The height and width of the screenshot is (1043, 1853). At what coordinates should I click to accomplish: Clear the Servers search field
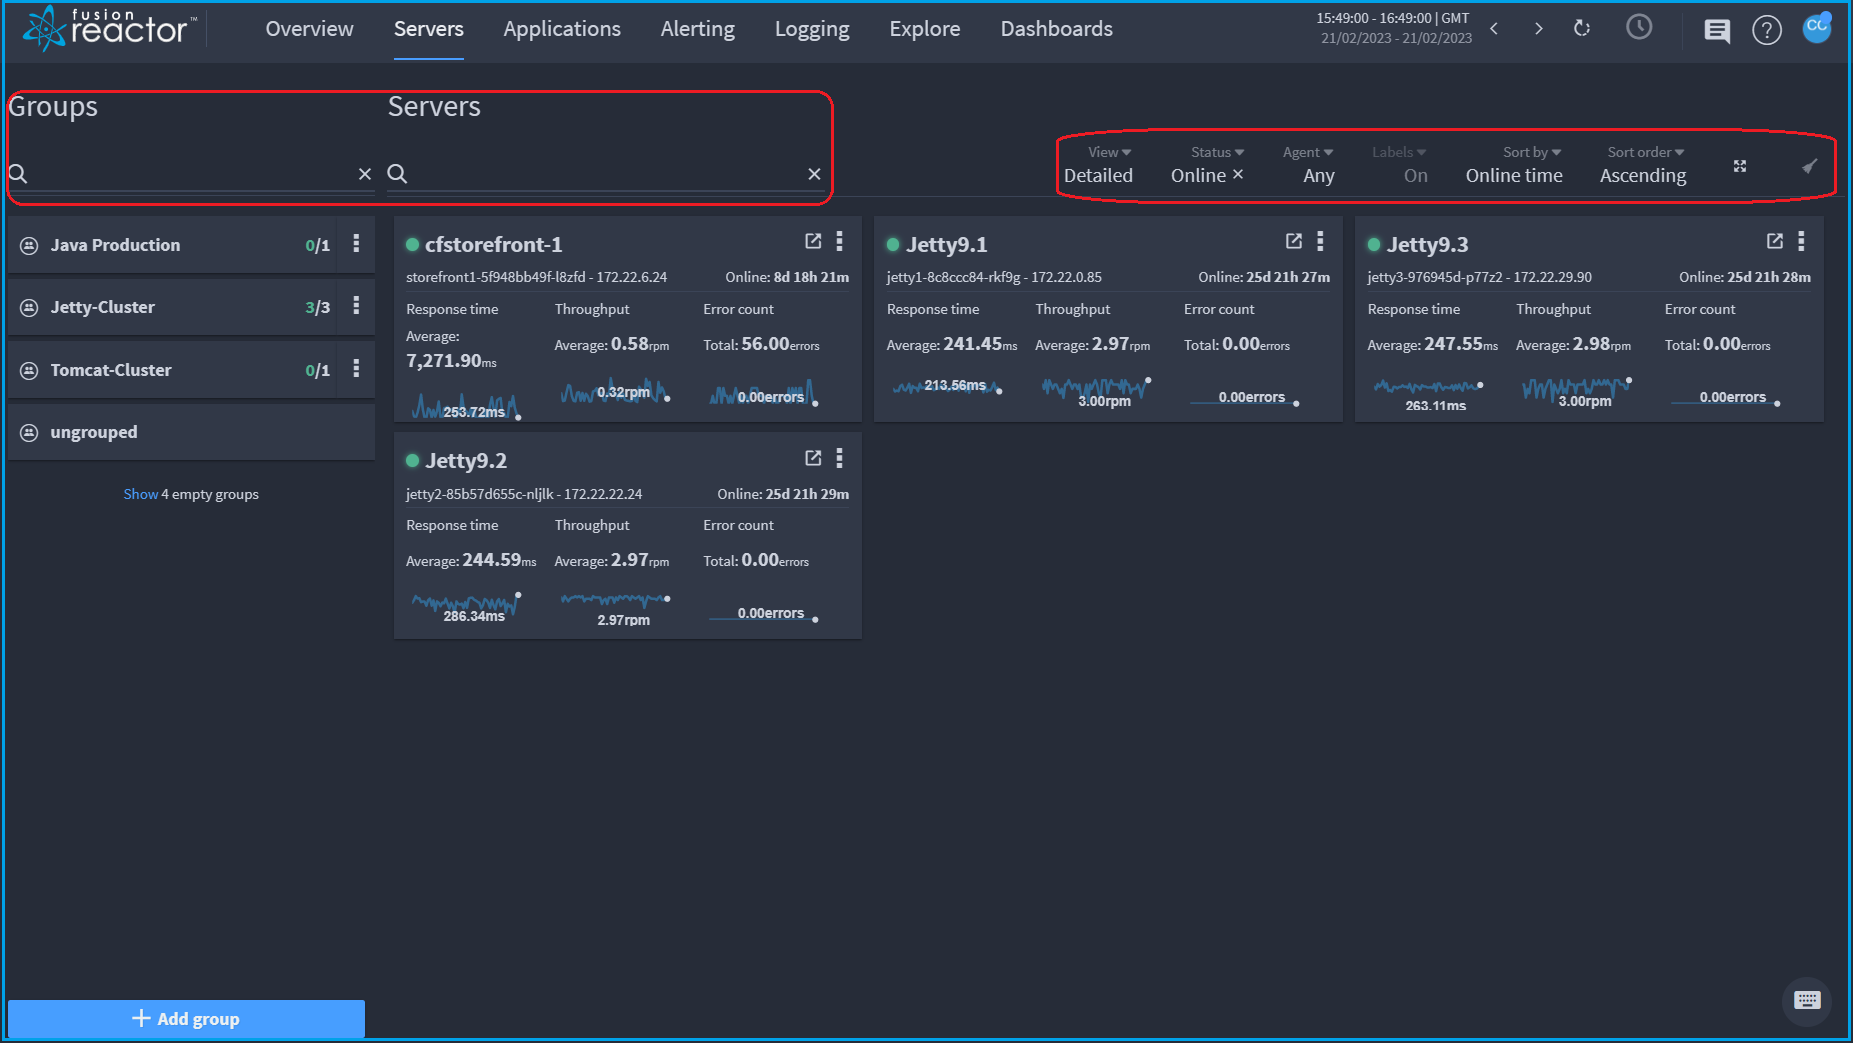815,174
